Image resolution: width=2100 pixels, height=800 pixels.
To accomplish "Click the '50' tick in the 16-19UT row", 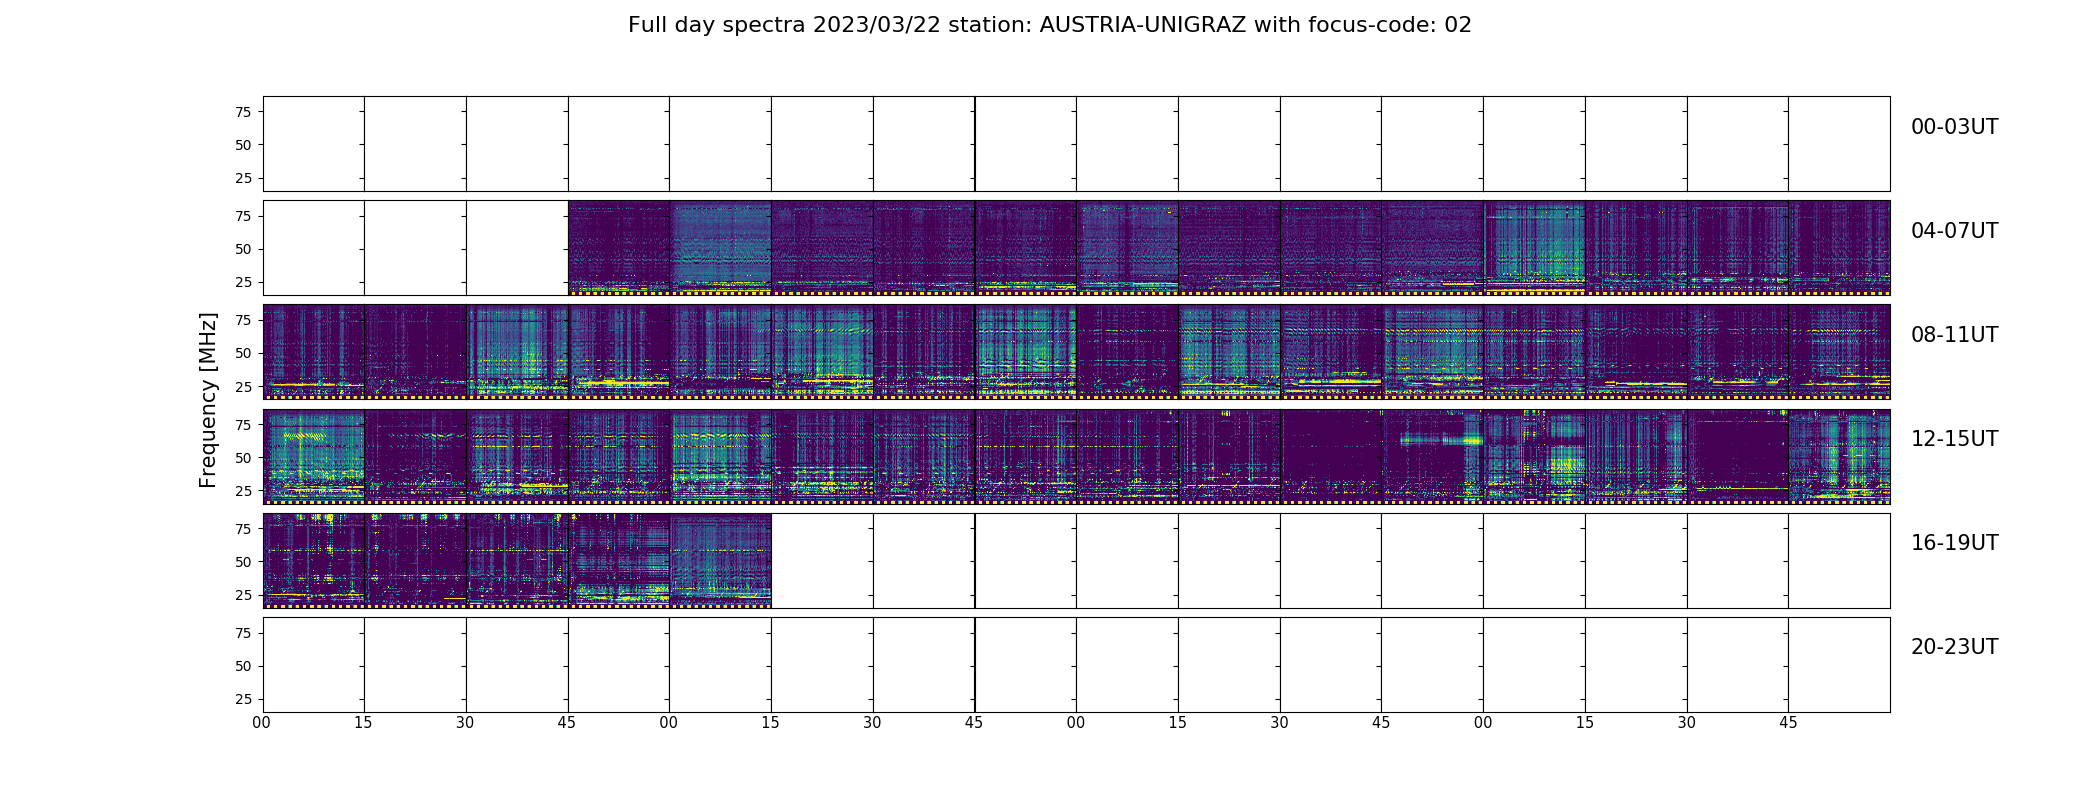I will click(243, 562).
